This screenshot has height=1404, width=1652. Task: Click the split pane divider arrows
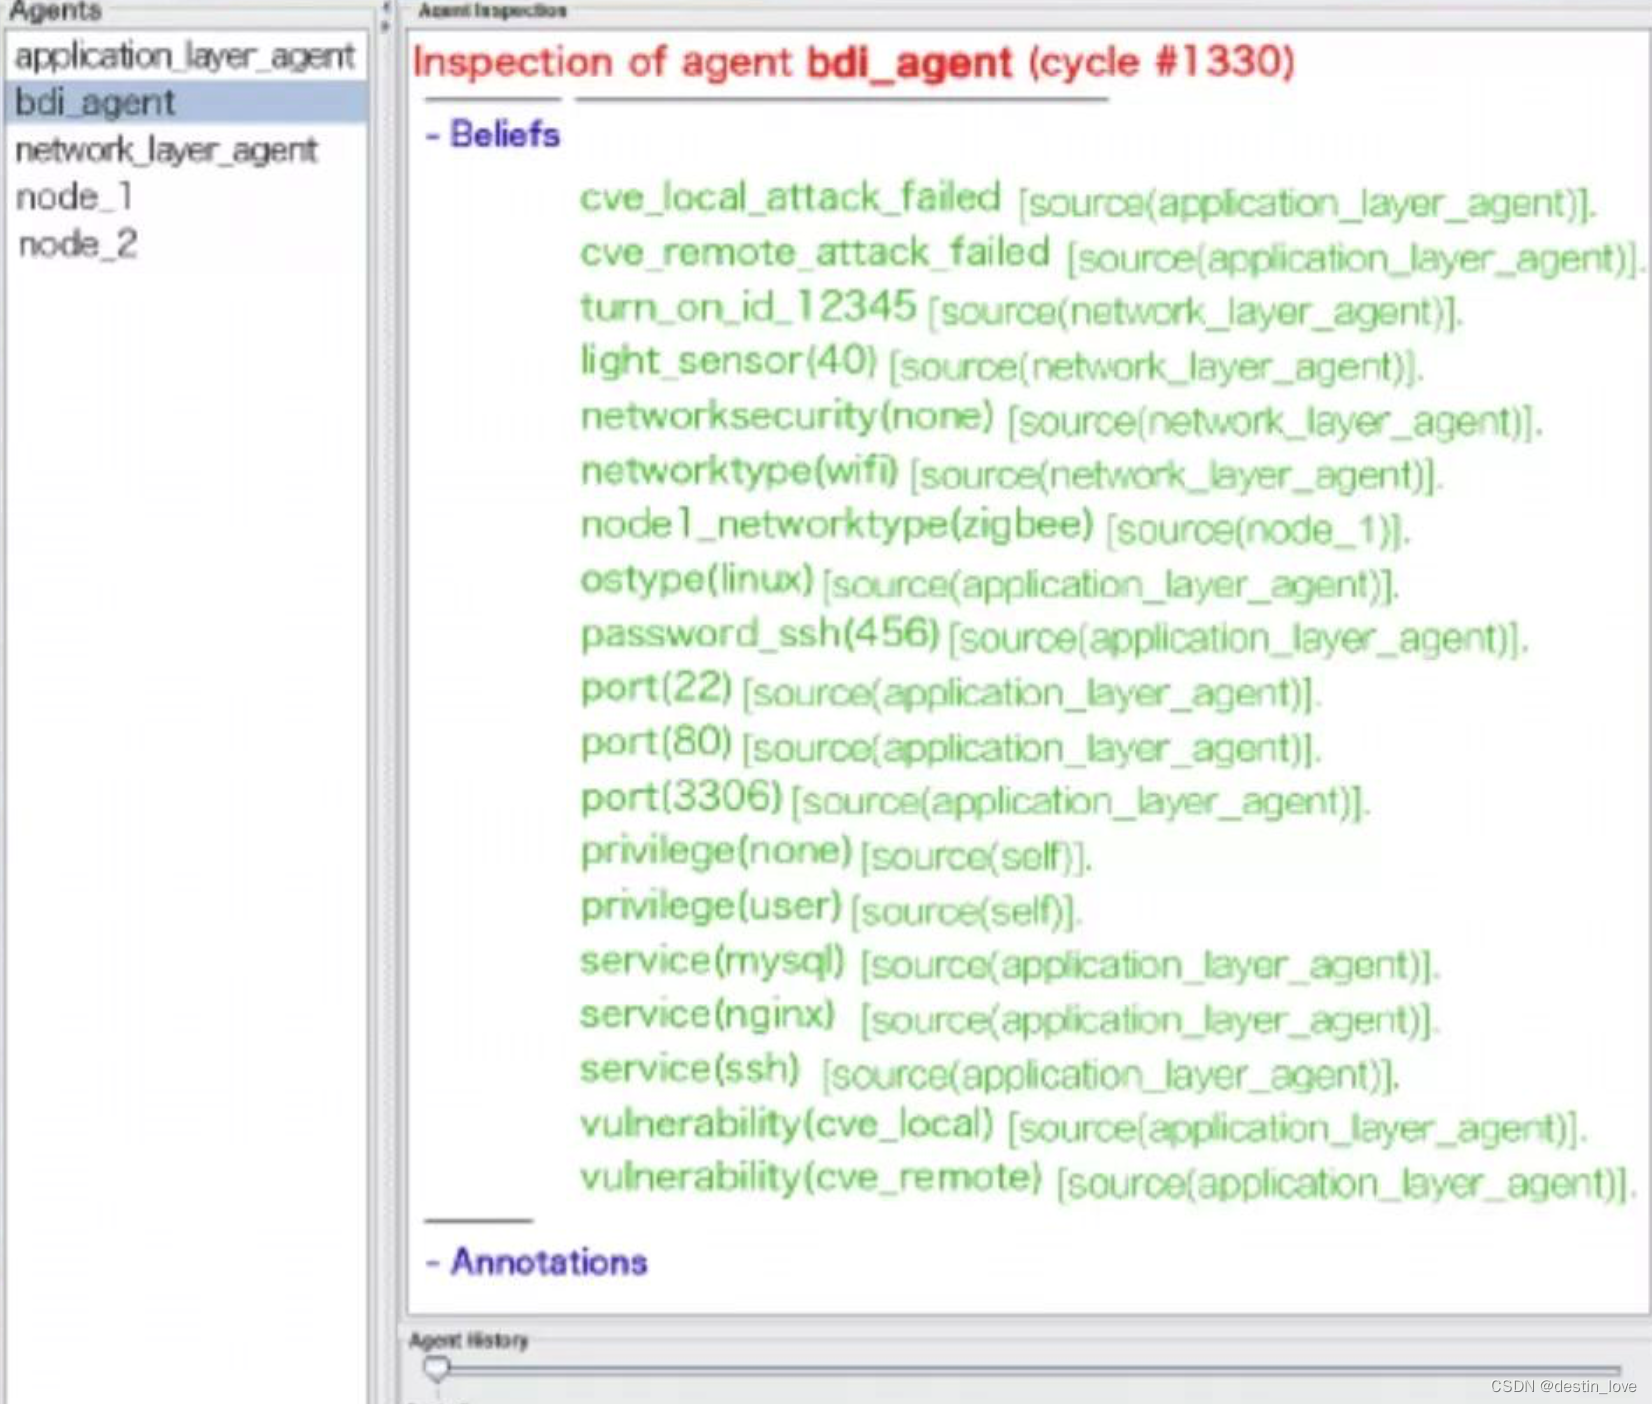pyautogui.click(x=385, y=15)
